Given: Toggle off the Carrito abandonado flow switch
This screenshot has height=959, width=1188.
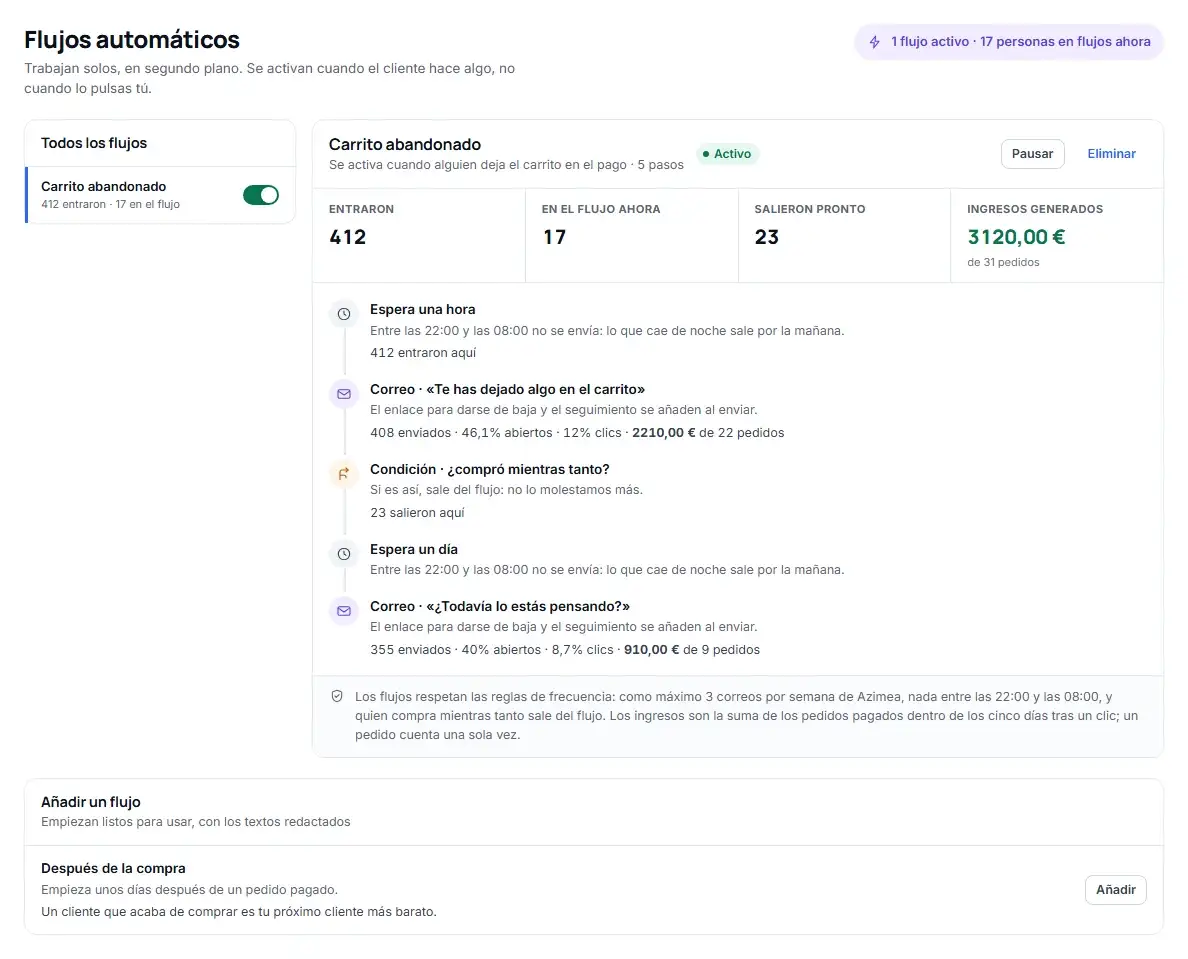Looking at the screenshot, I should 261,195.
